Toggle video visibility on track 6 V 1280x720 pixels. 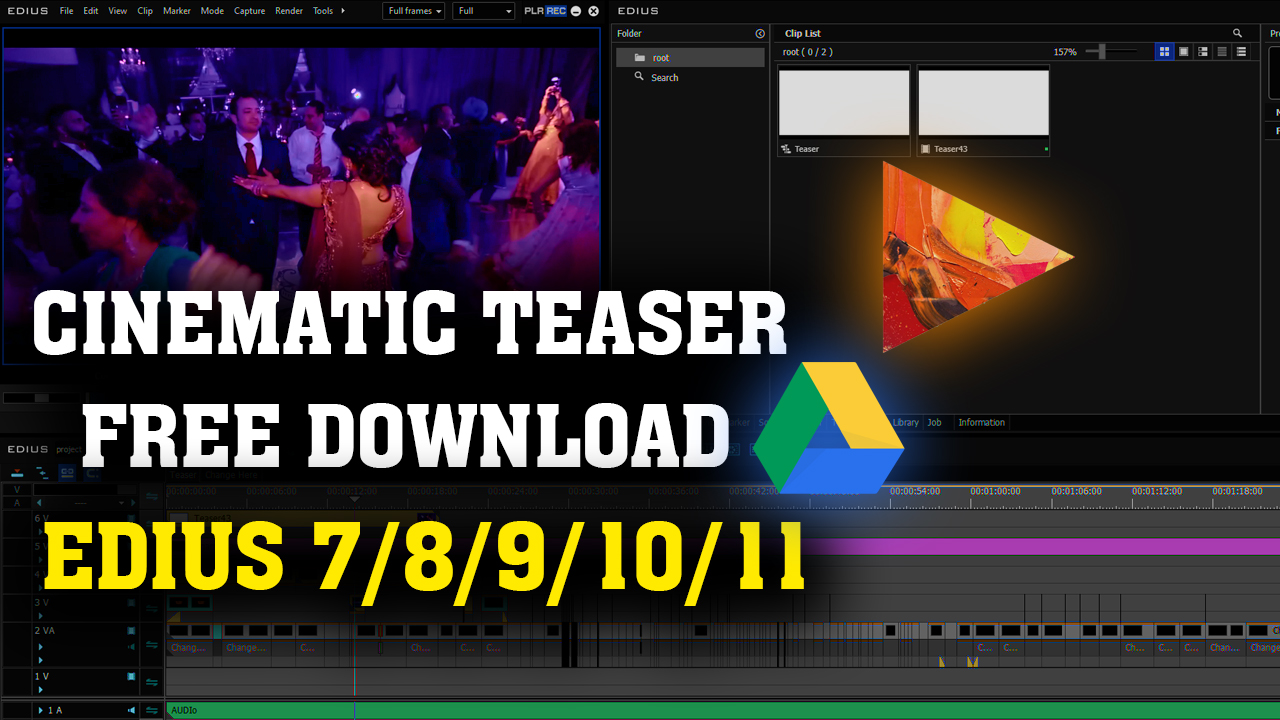click(131, 518)
